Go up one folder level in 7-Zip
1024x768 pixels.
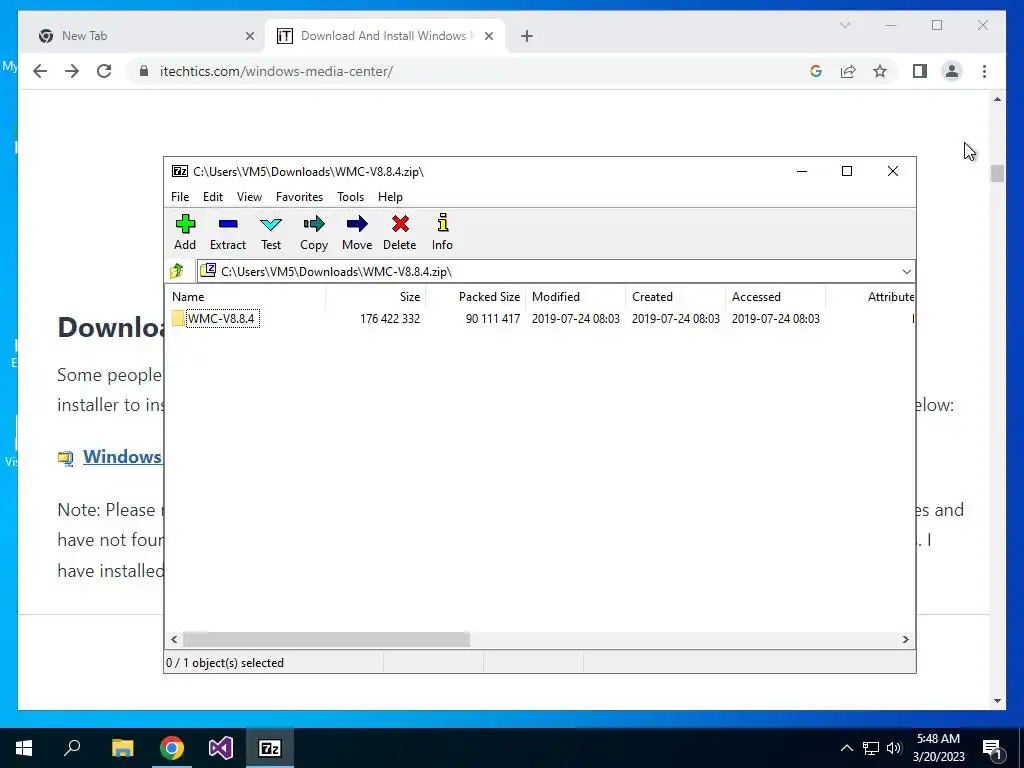point(177,271)
